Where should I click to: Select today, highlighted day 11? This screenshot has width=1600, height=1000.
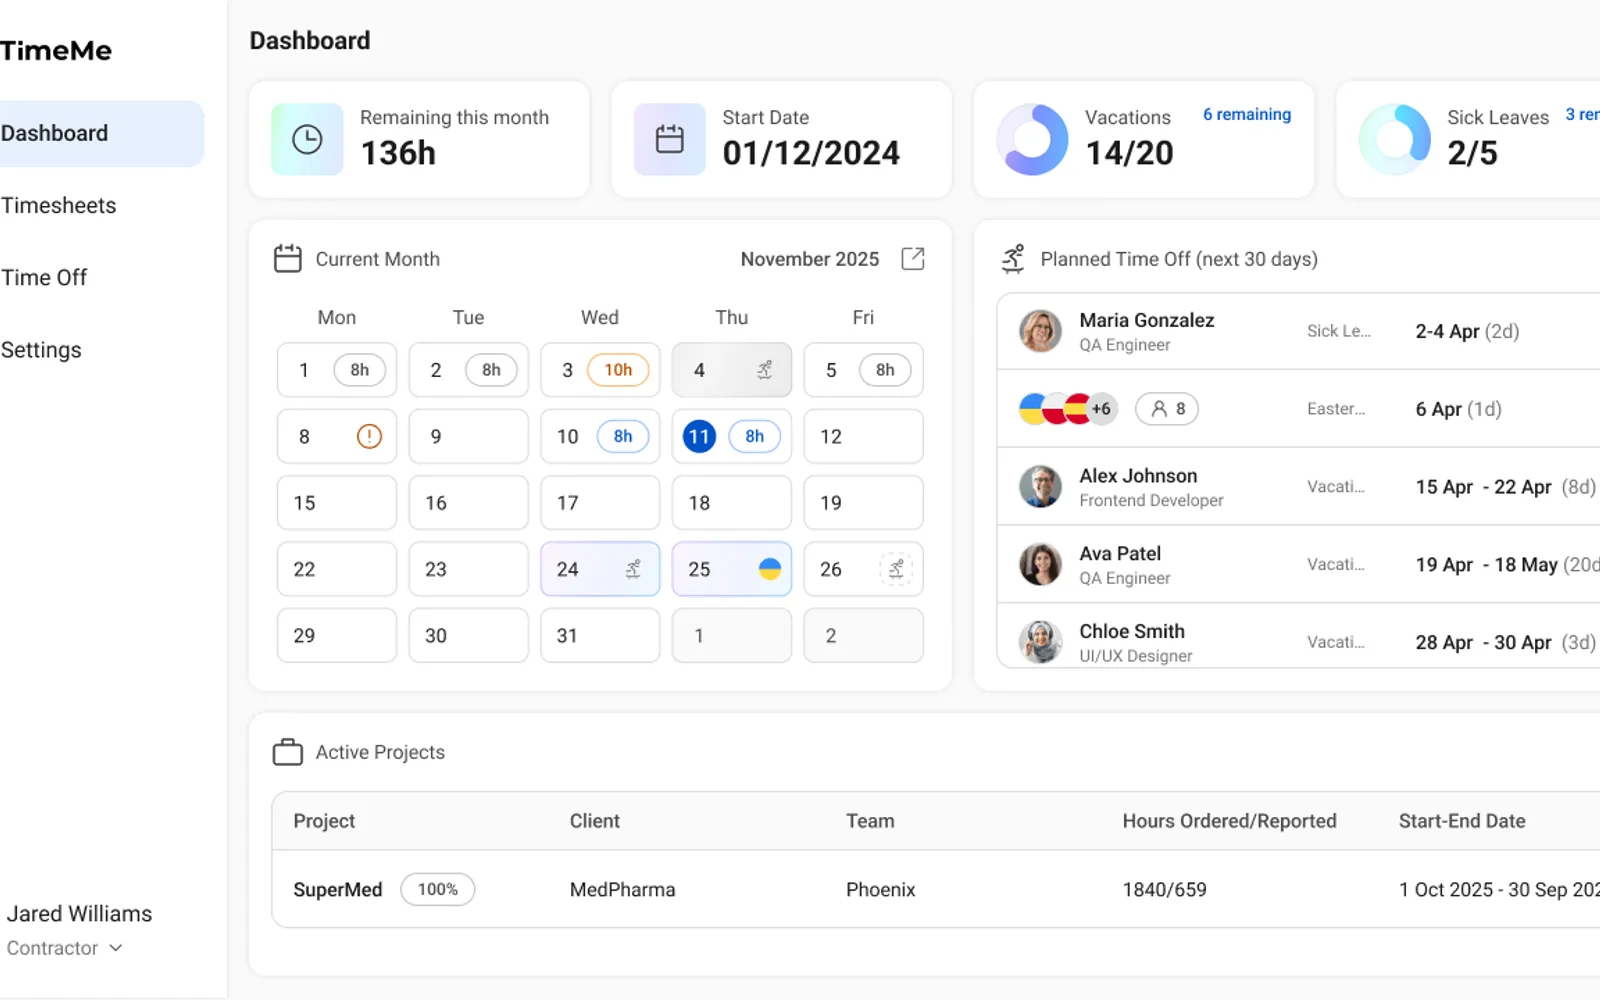(699, 436)
